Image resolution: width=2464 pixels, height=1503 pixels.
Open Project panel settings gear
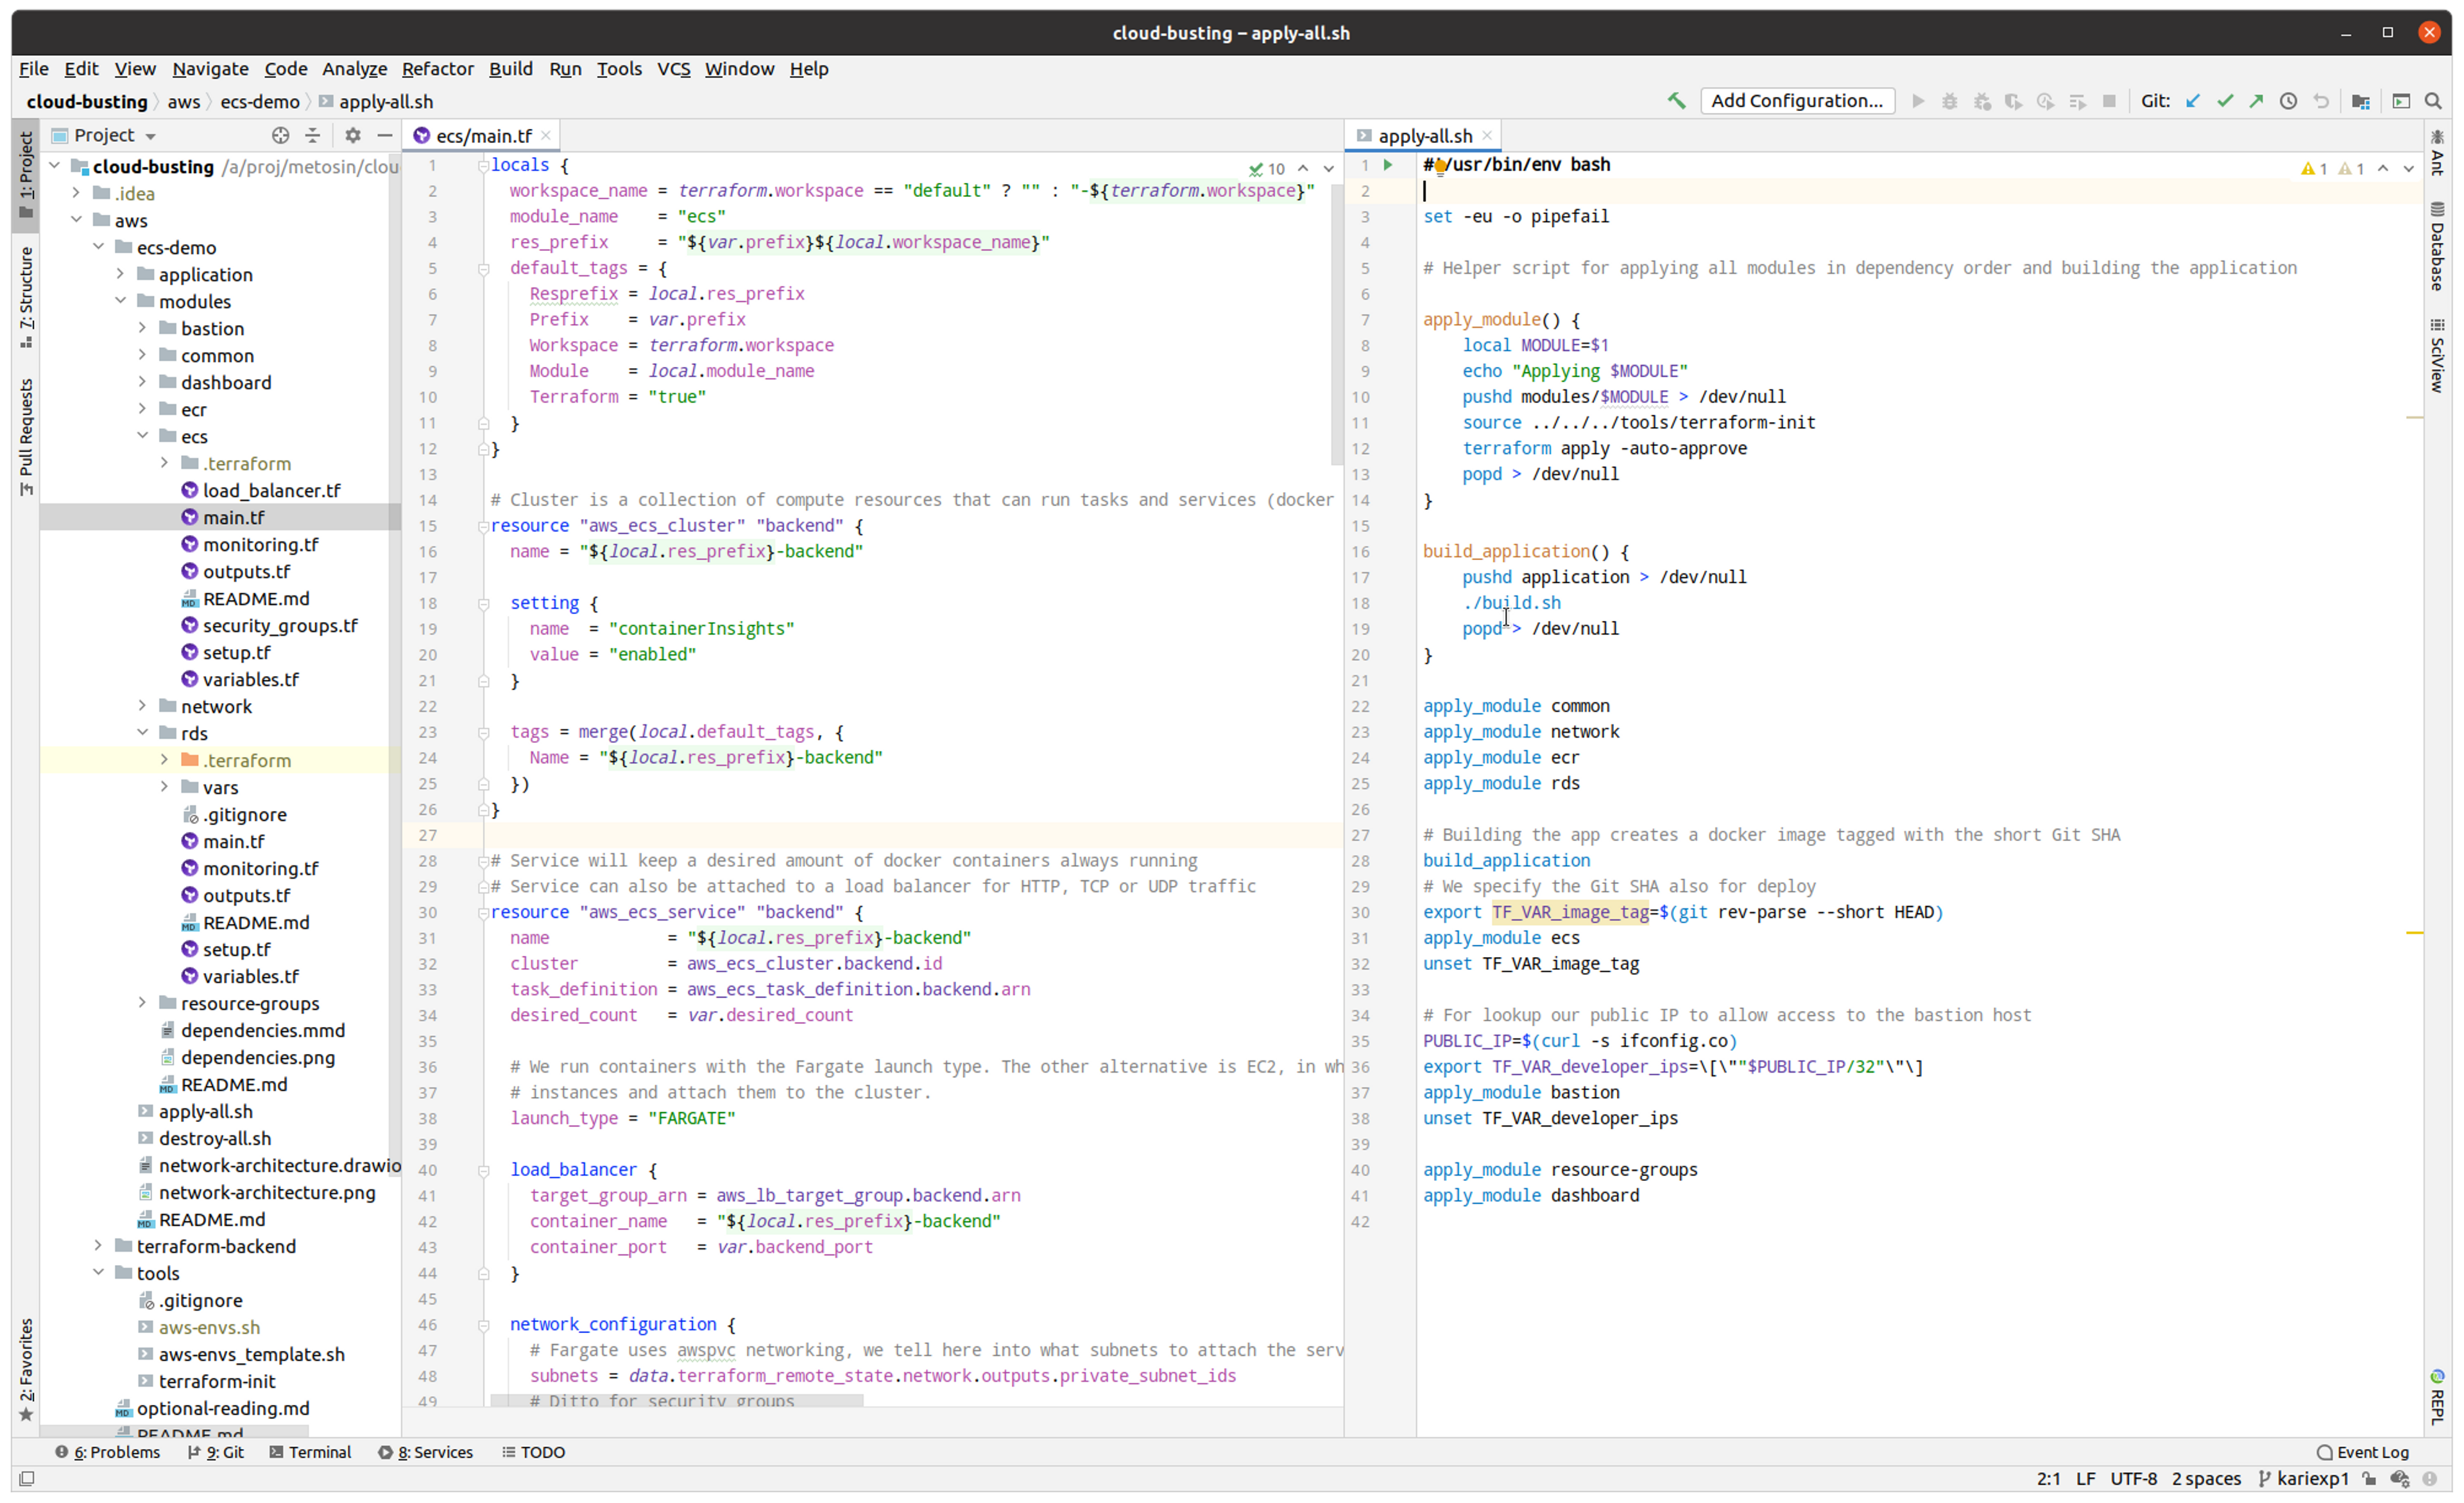[352, 135]
